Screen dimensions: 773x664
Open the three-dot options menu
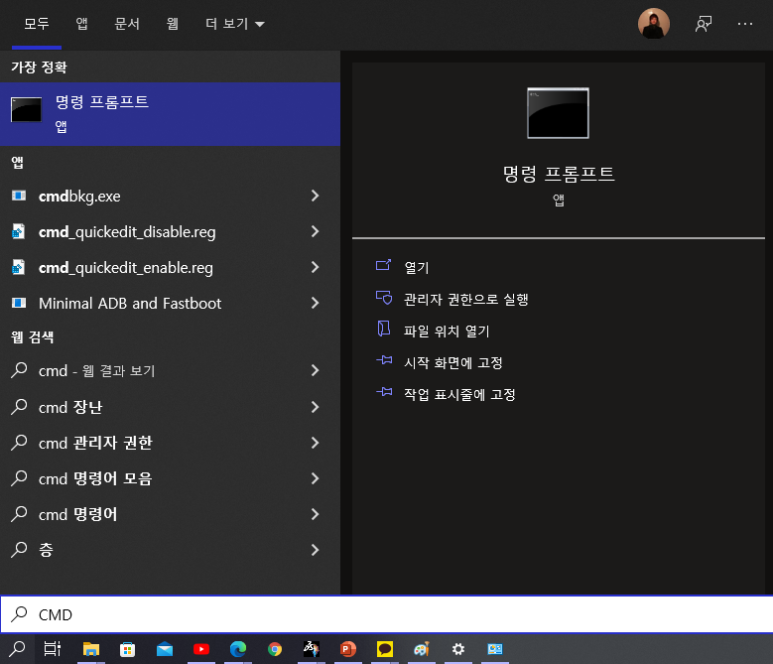pyautogui.click(x=745, y=24)
